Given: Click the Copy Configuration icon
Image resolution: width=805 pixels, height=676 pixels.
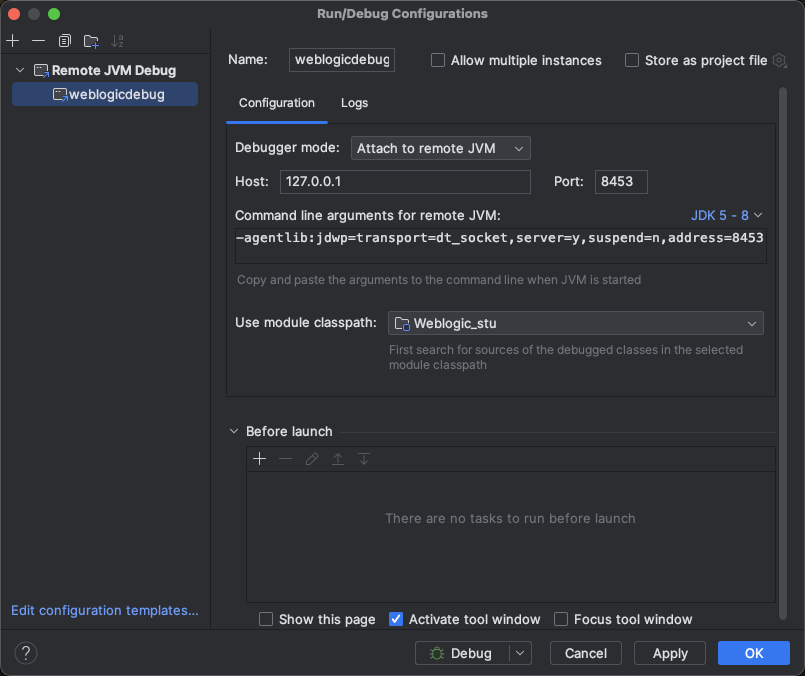Looking at the screenshot, I should point(65,41).
